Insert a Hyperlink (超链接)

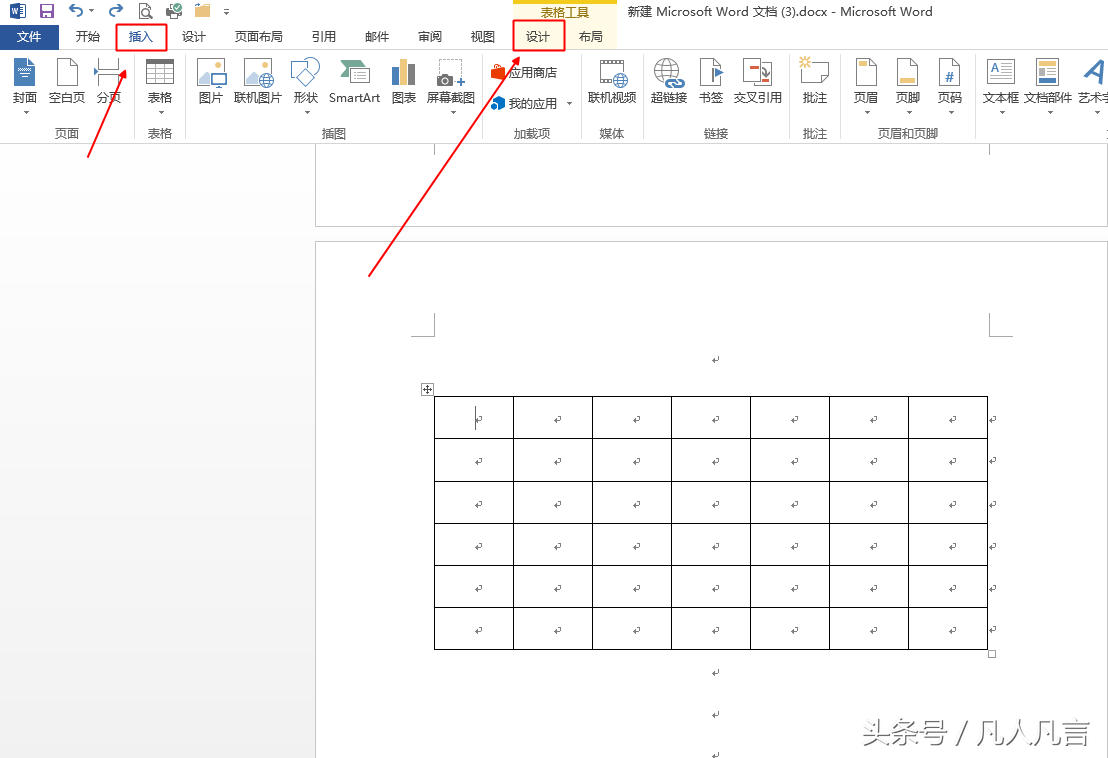click(x=668, y=81)
